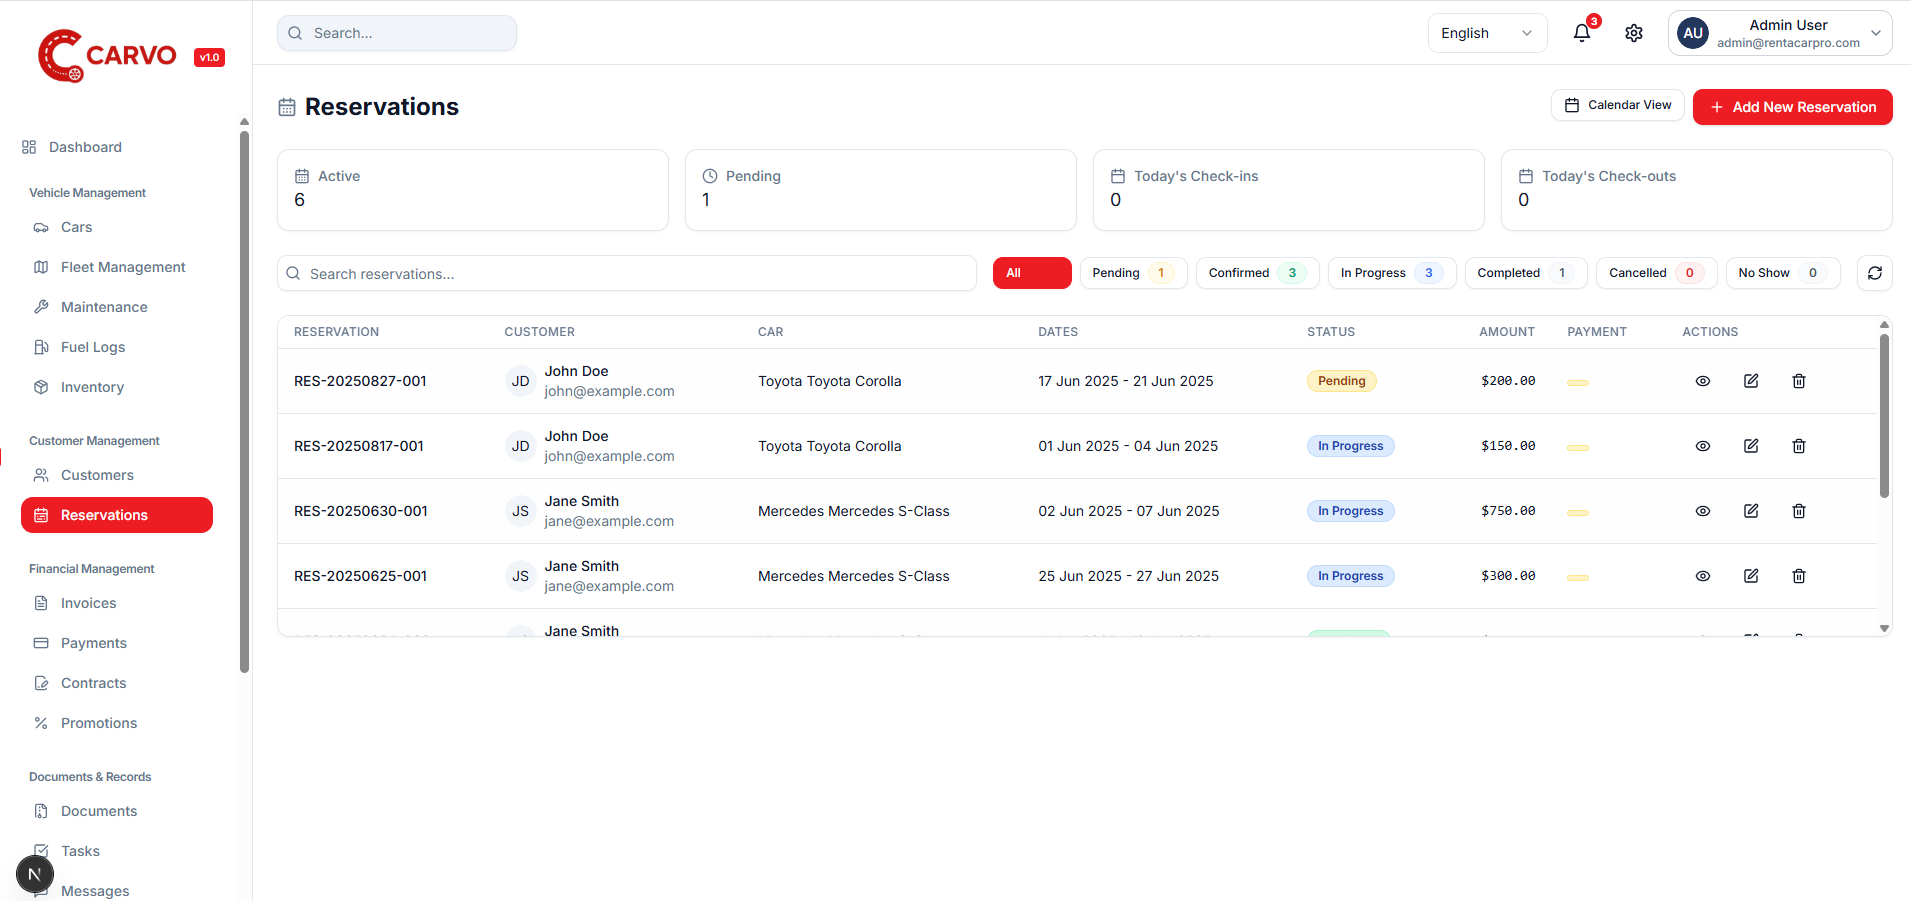The height and width of the screenshot is (901, 1911).
Task: Click the search reservations input field
Action: coord(626,273)
